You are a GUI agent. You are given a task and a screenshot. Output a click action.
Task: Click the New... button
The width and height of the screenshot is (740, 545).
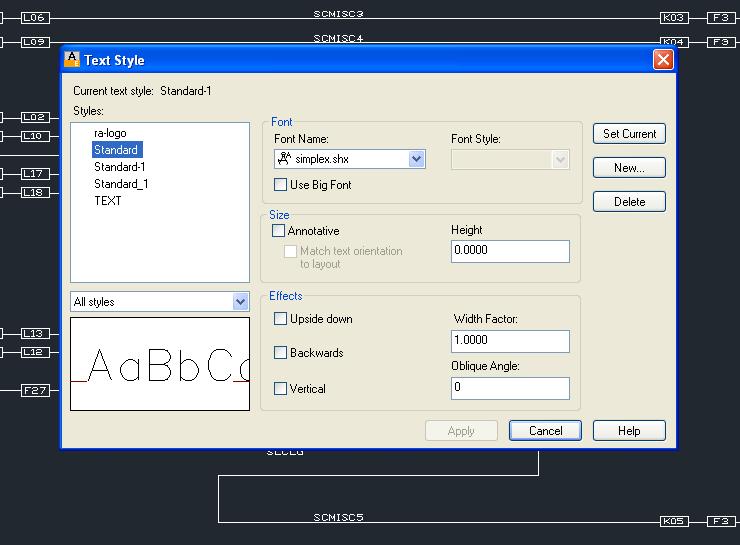[x=629, y=168]
